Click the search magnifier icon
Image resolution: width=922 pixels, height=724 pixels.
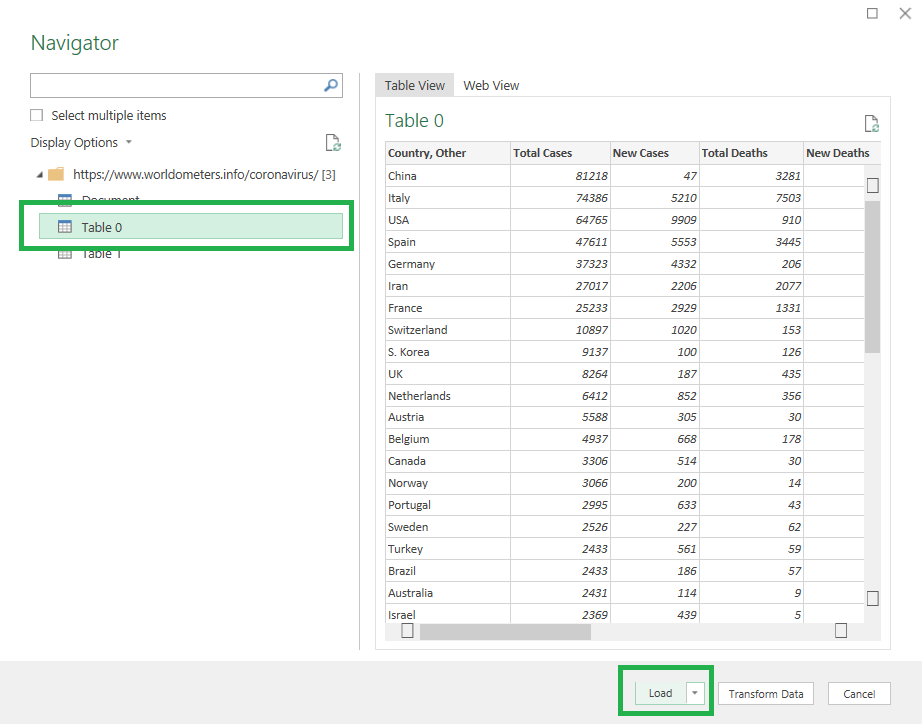[331, 85]
